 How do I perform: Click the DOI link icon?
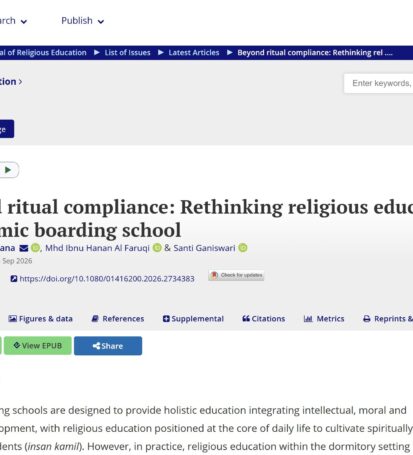tap(14, 279)
